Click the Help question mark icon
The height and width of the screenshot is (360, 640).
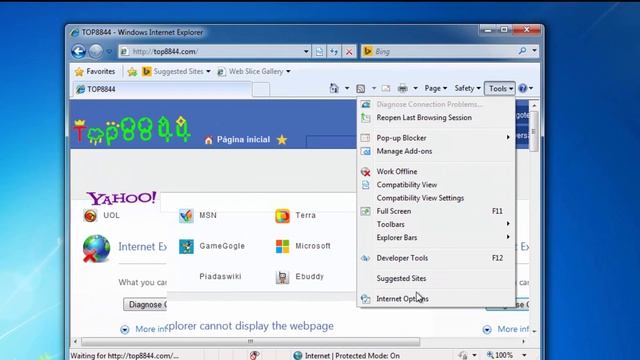coord(523,88)
